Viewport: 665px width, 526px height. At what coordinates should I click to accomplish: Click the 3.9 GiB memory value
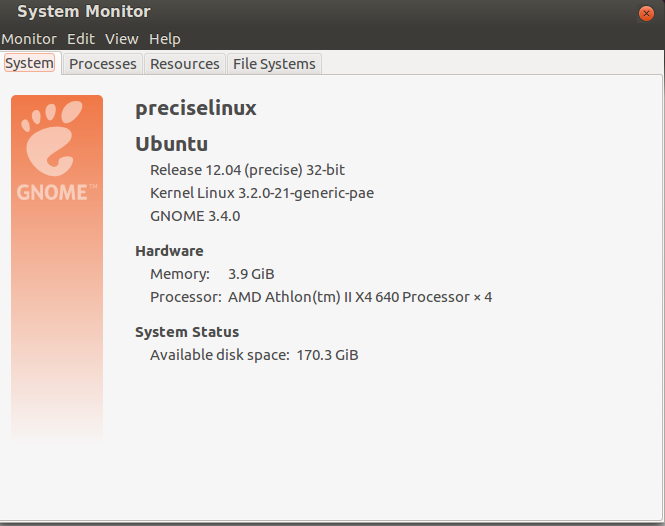251,274
